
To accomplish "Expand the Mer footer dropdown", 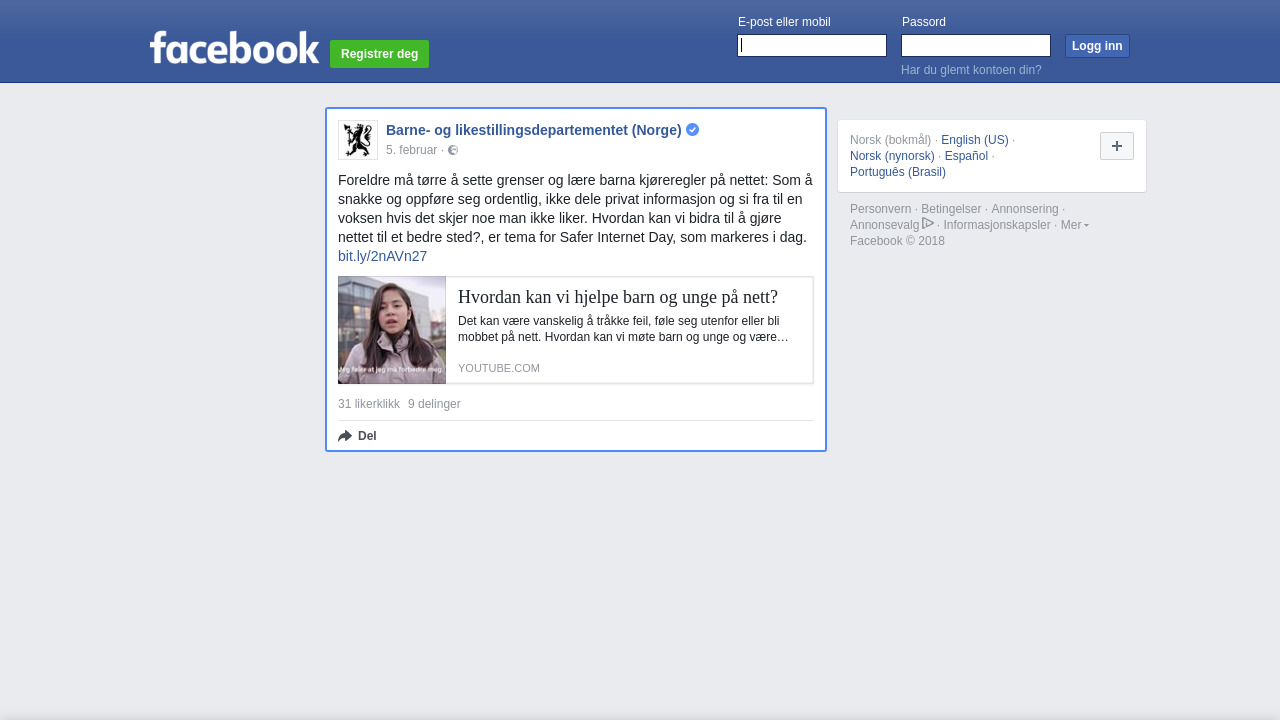I will 1074,225.
